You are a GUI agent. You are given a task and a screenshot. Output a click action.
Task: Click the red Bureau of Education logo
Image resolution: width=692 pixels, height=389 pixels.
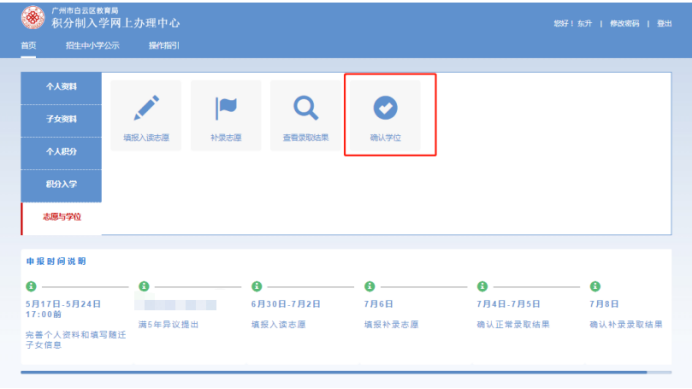click(x=33, y=18)
